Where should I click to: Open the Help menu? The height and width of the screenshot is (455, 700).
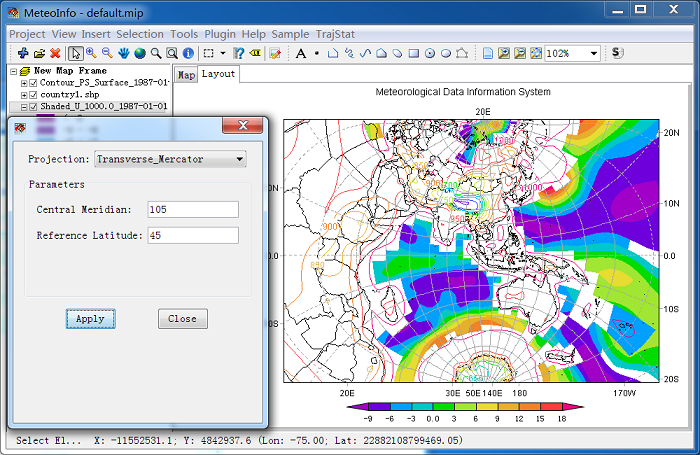click(x=254, y=34)
